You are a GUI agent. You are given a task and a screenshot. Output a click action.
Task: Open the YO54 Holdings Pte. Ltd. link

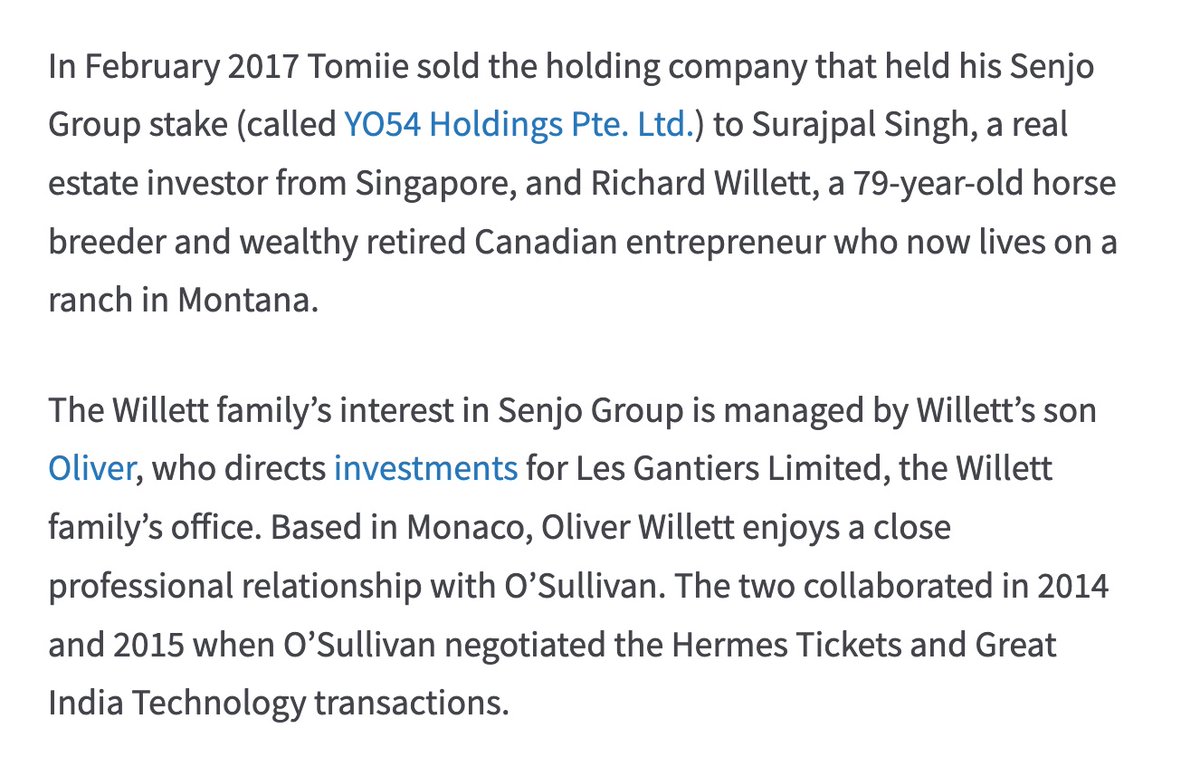click(519, 125)
